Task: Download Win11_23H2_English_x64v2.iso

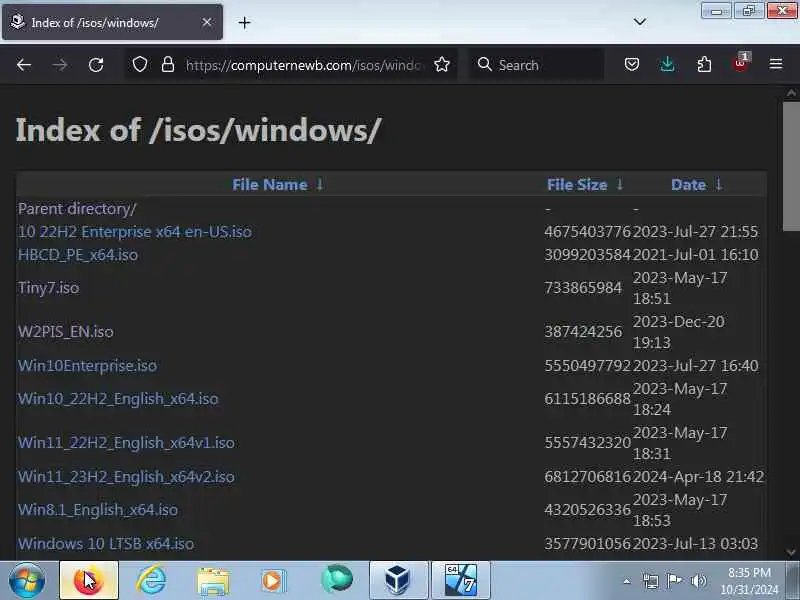Action: (x=126, y=477)
